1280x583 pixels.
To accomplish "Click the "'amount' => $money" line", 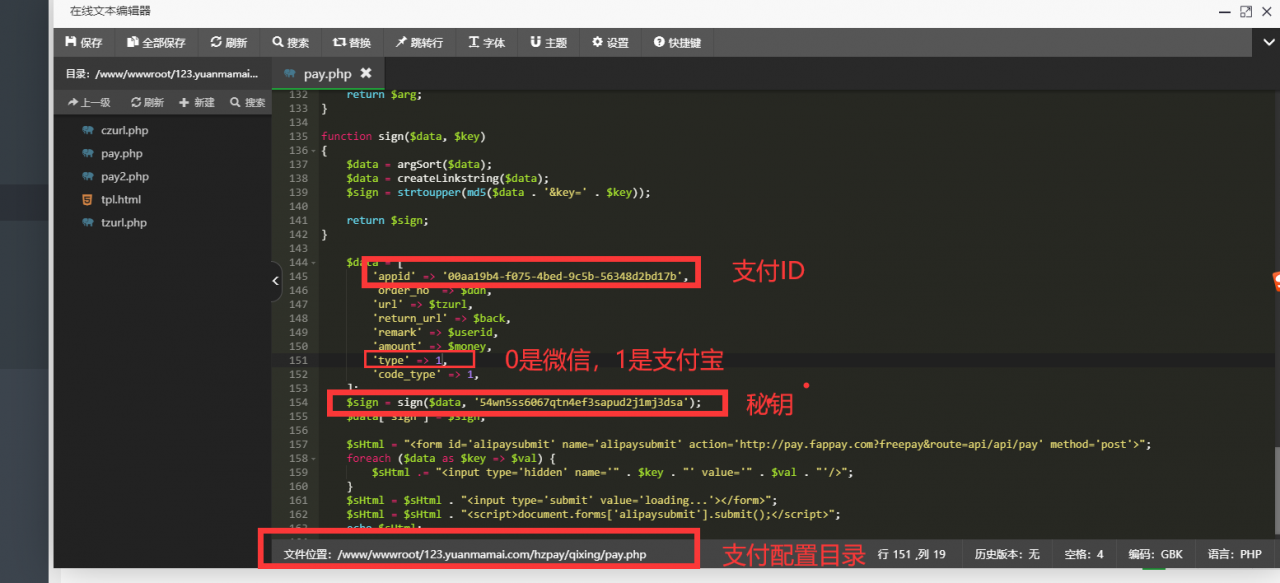I will click(431, 346).
